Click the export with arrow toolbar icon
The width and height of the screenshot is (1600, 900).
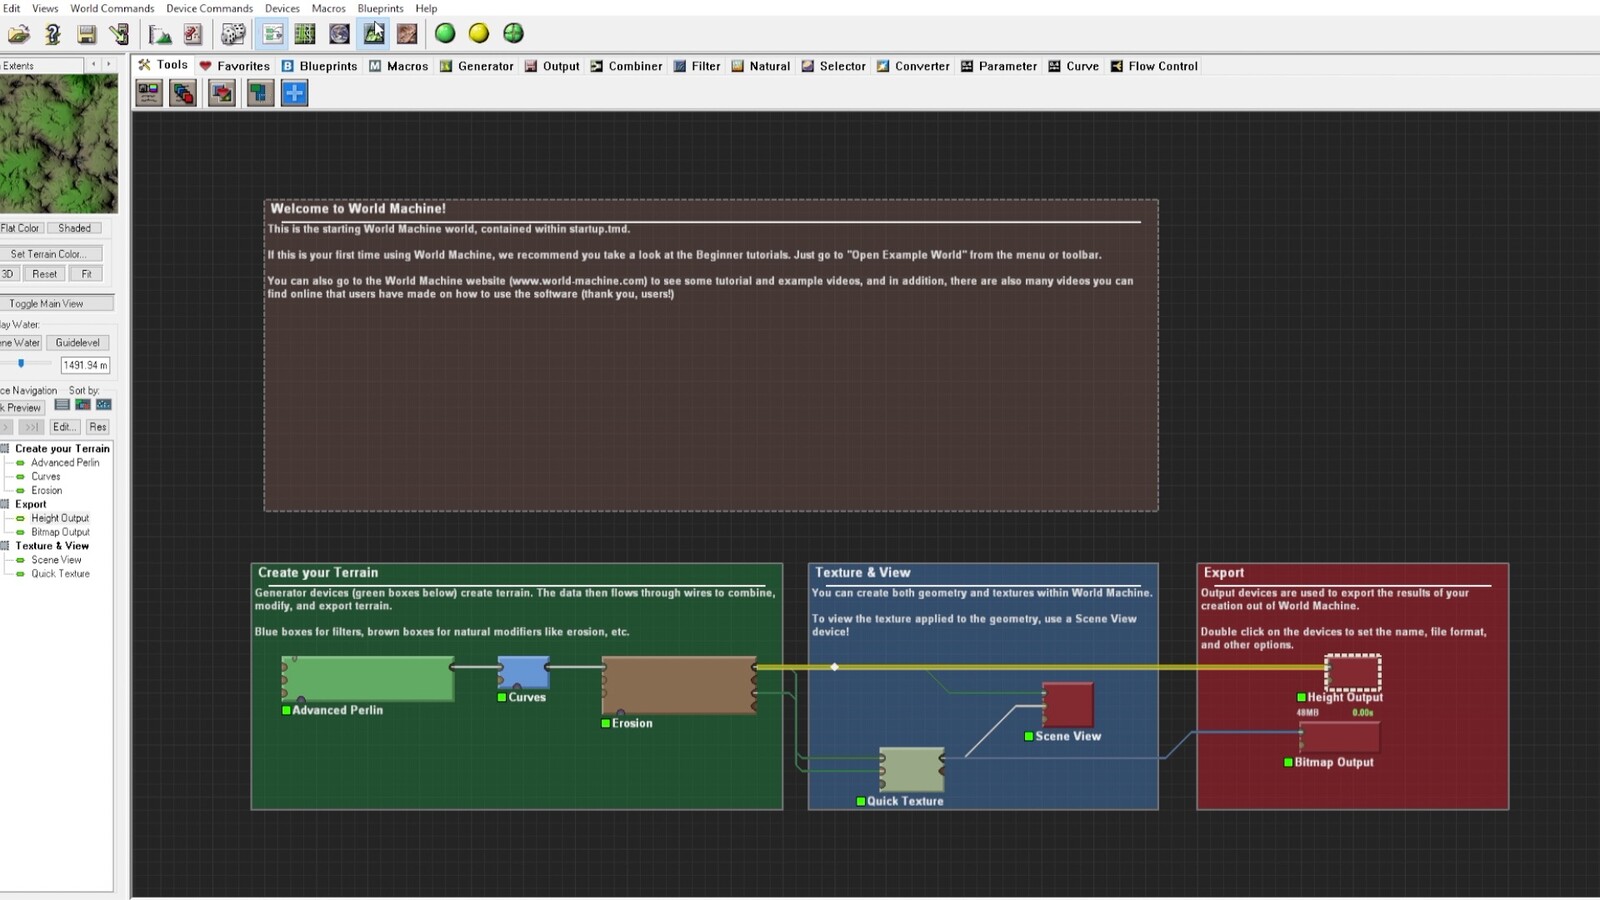click(119, 34)
